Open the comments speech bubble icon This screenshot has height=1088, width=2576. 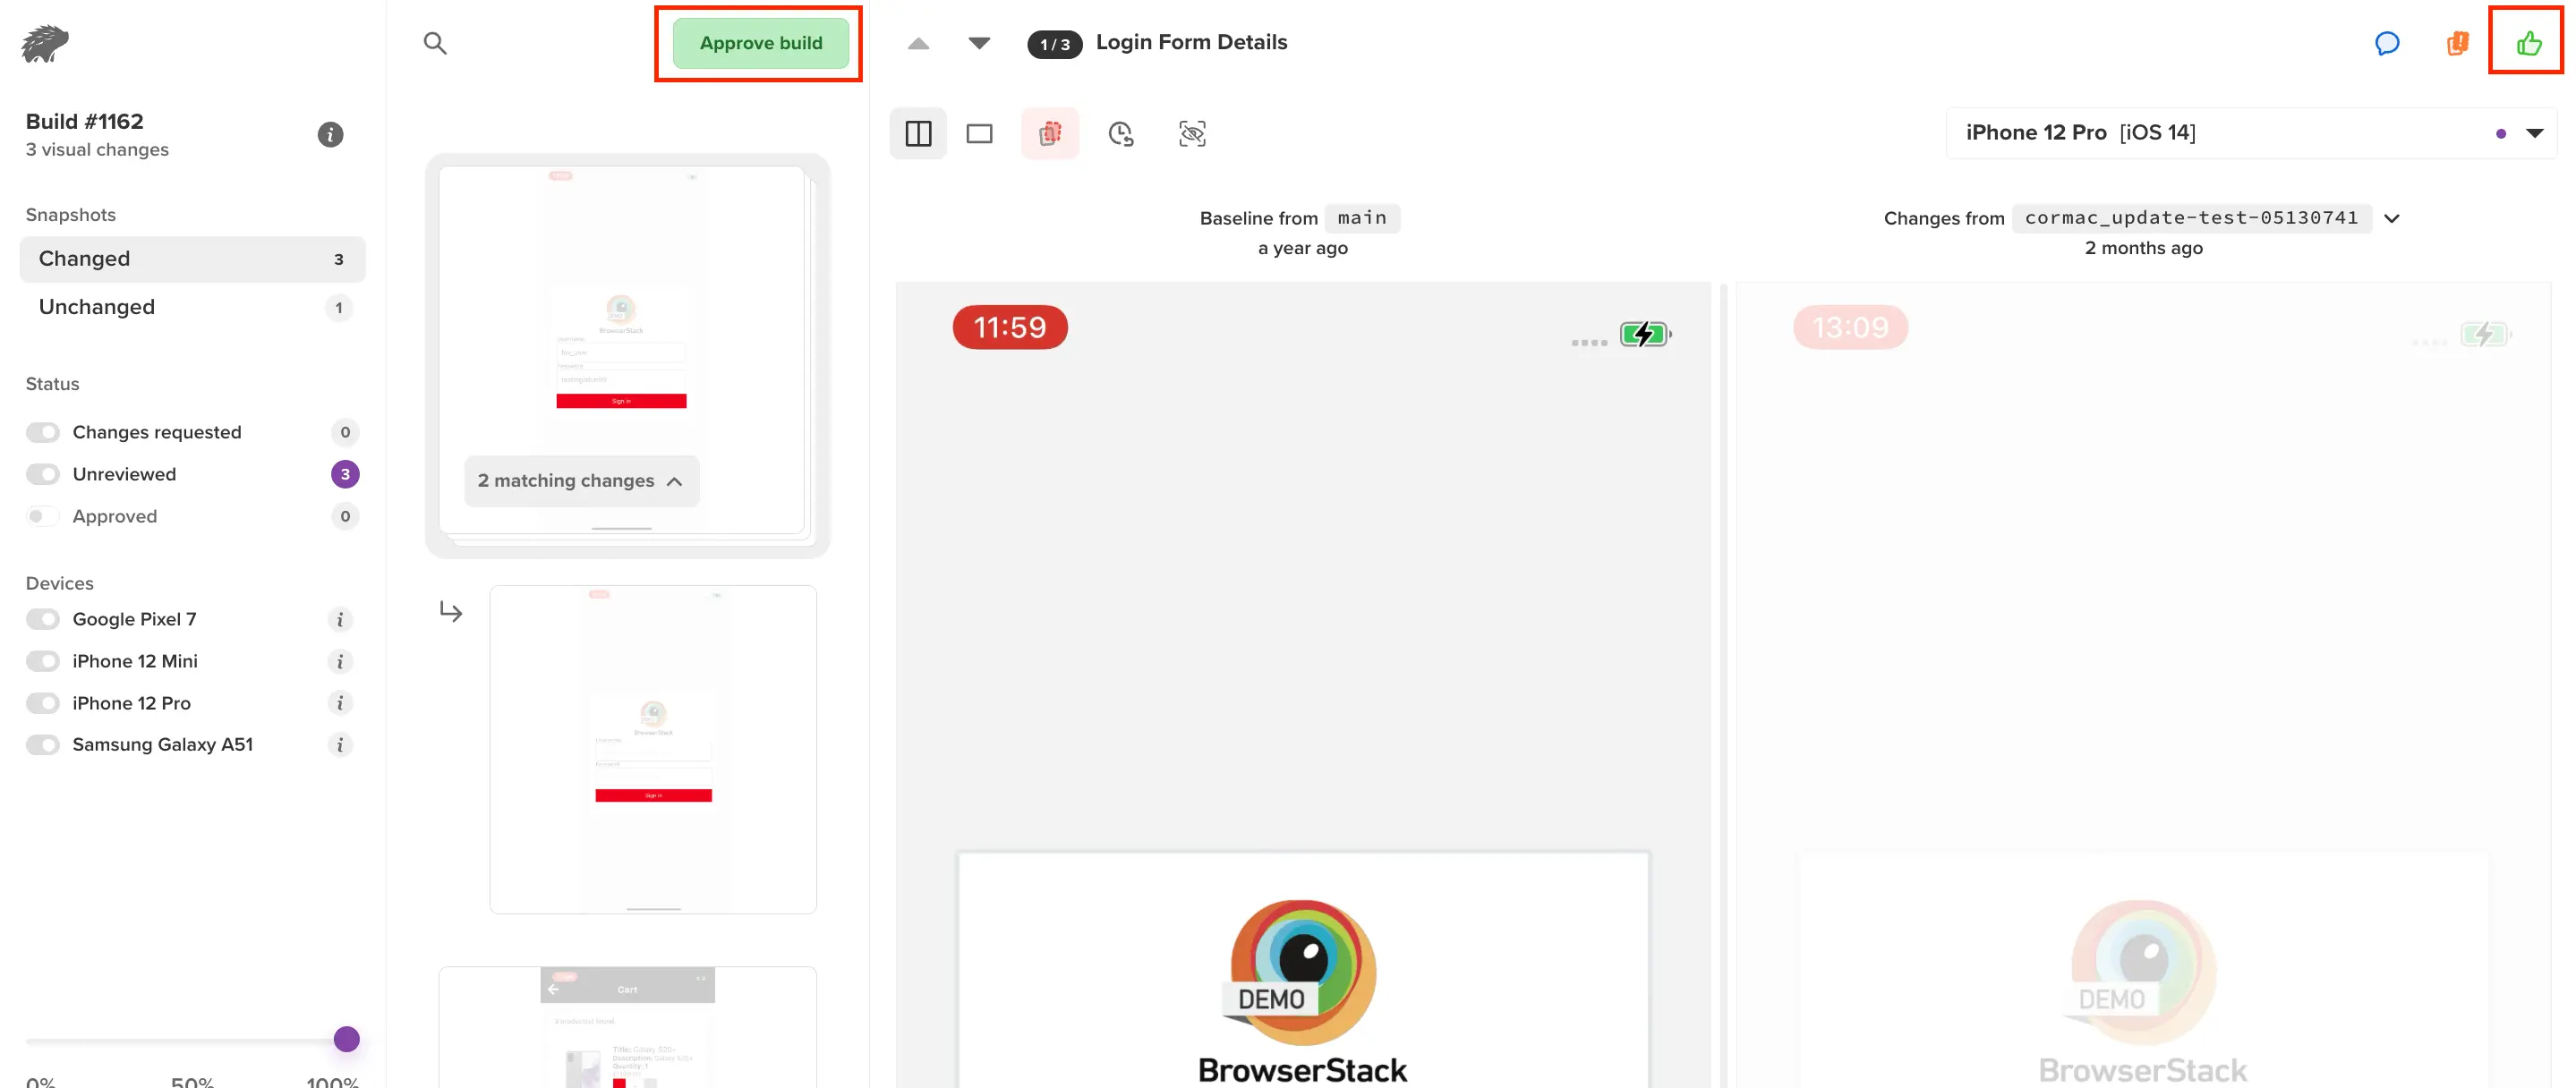tap(2387, 43)
